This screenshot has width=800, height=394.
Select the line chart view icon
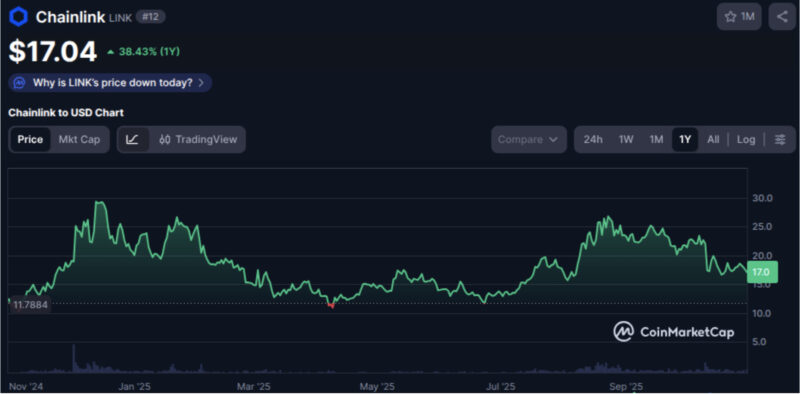click(132, 139)
